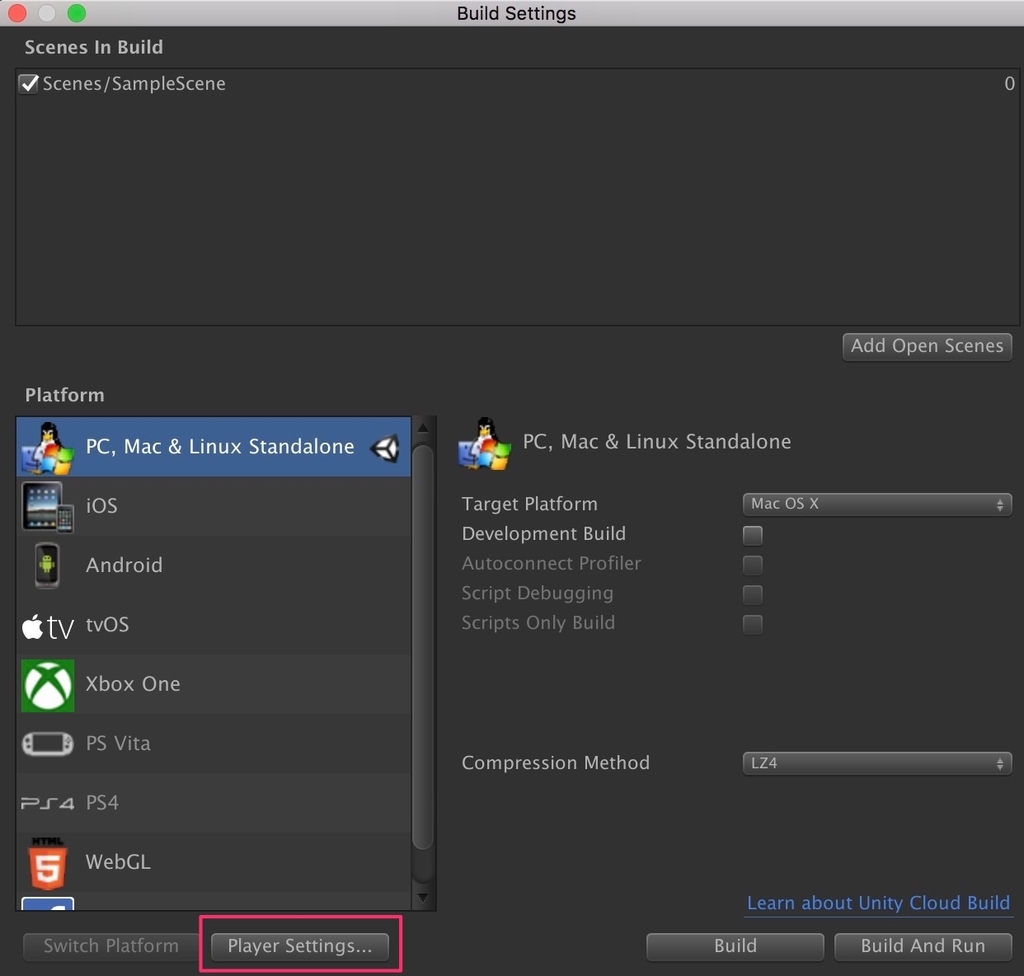Click the PS Vita handheld icon

point(48,743)
